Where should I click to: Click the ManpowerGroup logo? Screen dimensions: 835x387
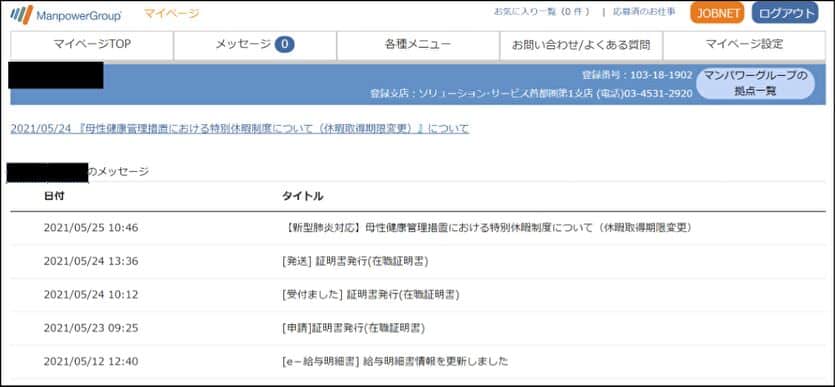[66, 15]
